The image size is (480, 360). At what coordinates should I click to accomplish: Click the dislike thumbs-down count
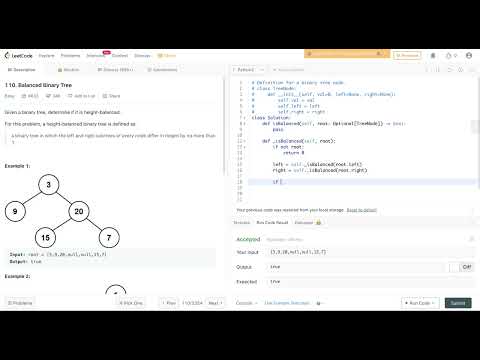(53, 96)
